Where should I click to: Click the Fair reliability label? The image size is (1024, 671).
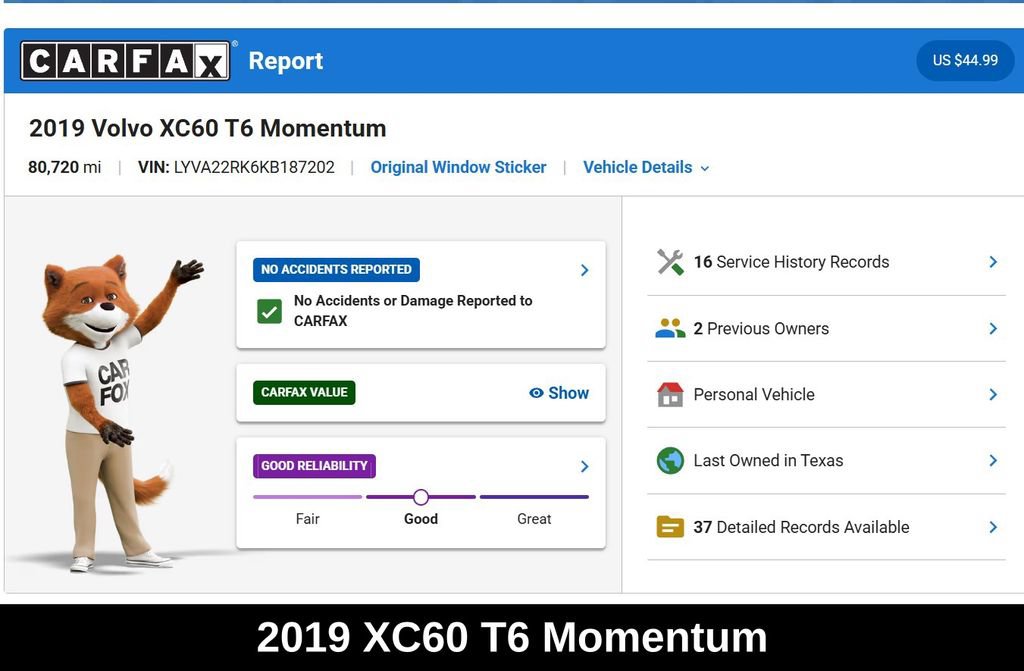click(x=308, y=519)
